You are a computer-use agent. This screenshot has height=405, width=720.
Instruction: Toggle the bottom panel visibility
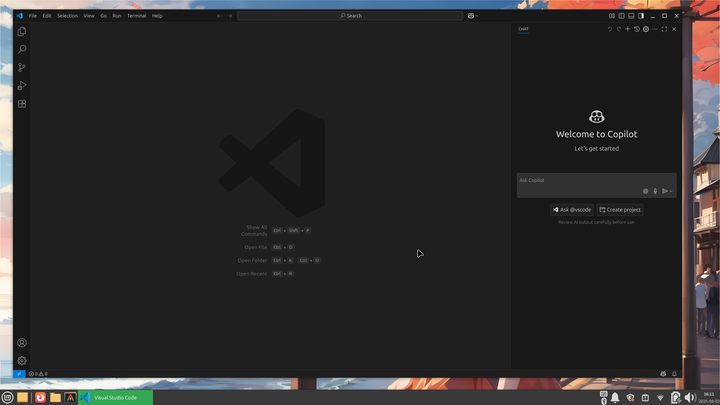(x=631, y=16)
